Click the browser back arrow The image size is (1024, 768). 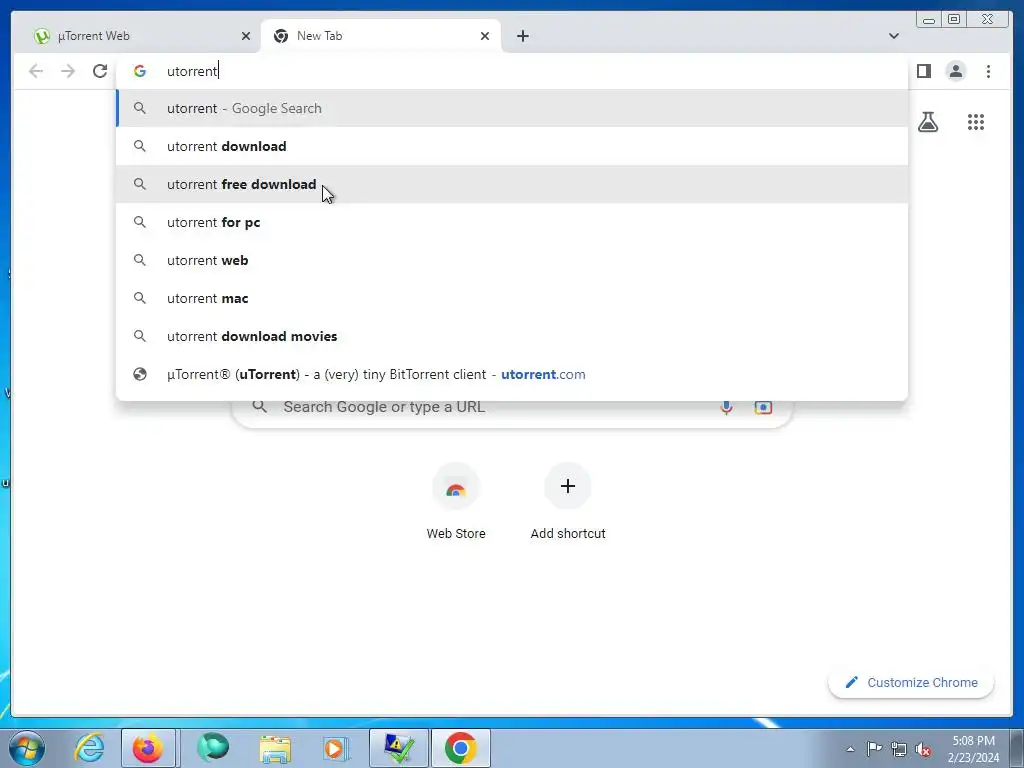[x=36, y=71]
